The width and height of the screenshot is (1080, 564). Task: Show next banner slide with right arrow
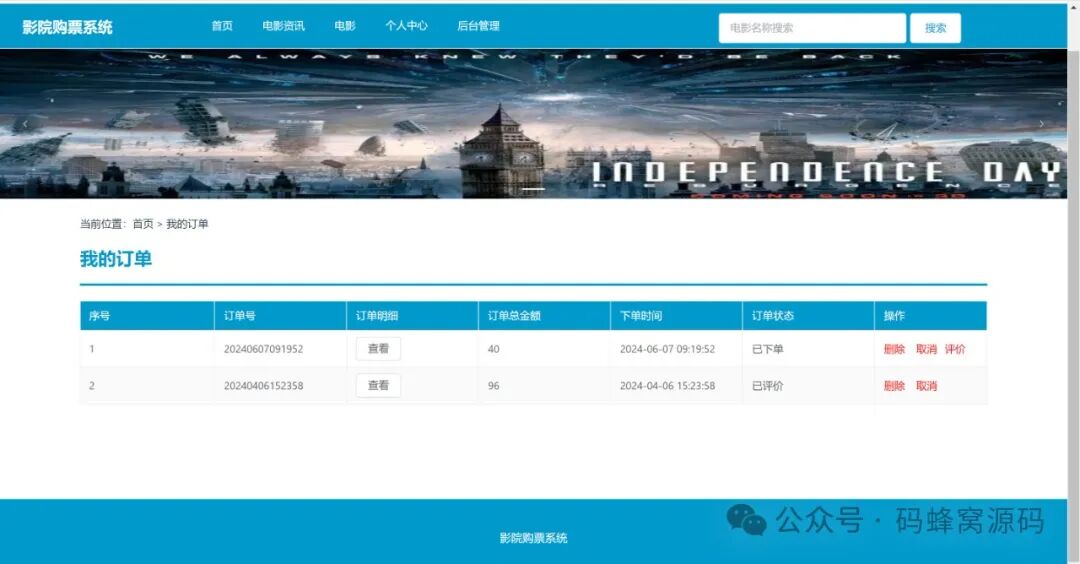click(1041, 124)
